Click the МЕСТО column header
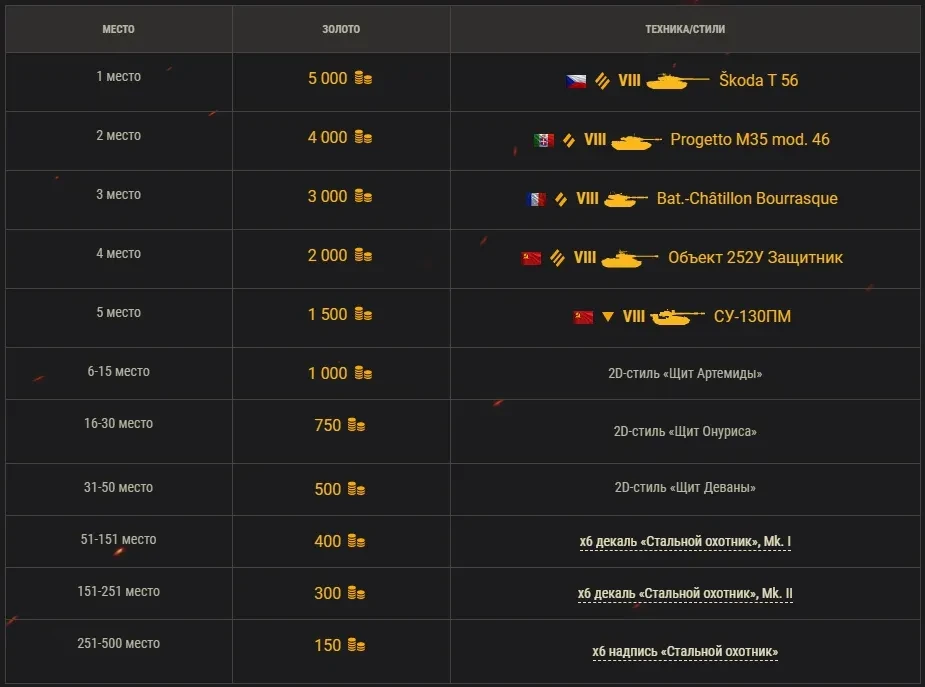Screen dimensions: 925x687 point(118,29)
